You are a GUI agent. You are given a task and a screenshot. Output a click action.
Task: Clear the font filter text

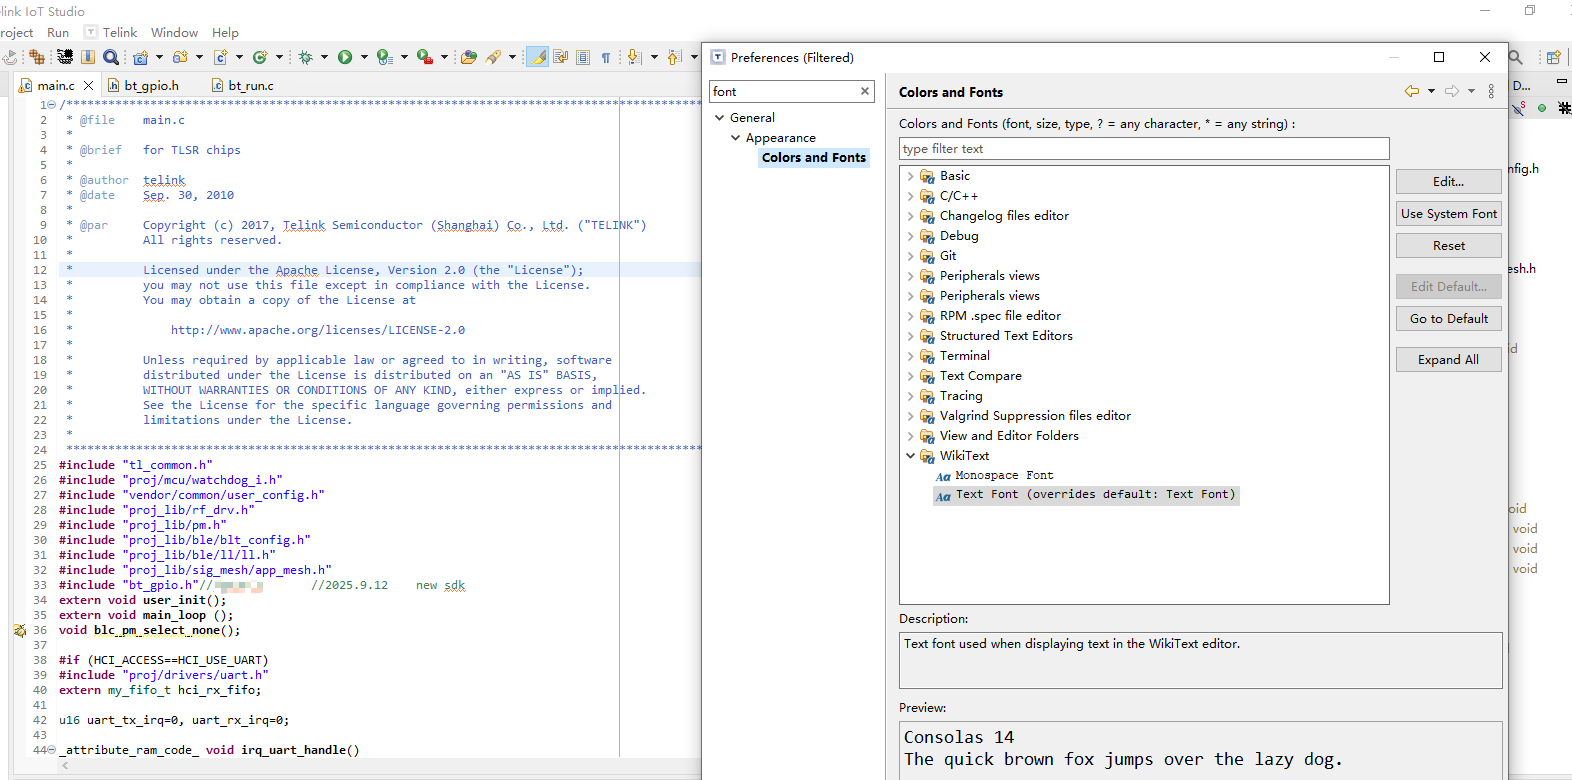point(865,91)
